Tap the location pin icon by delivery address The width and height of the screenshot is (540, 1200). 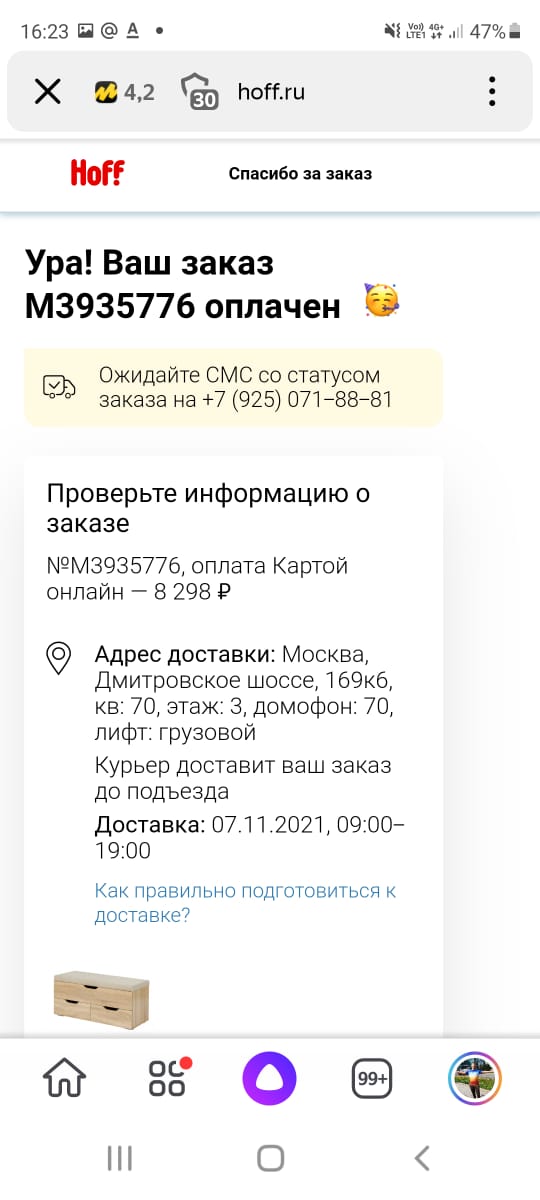59,659
